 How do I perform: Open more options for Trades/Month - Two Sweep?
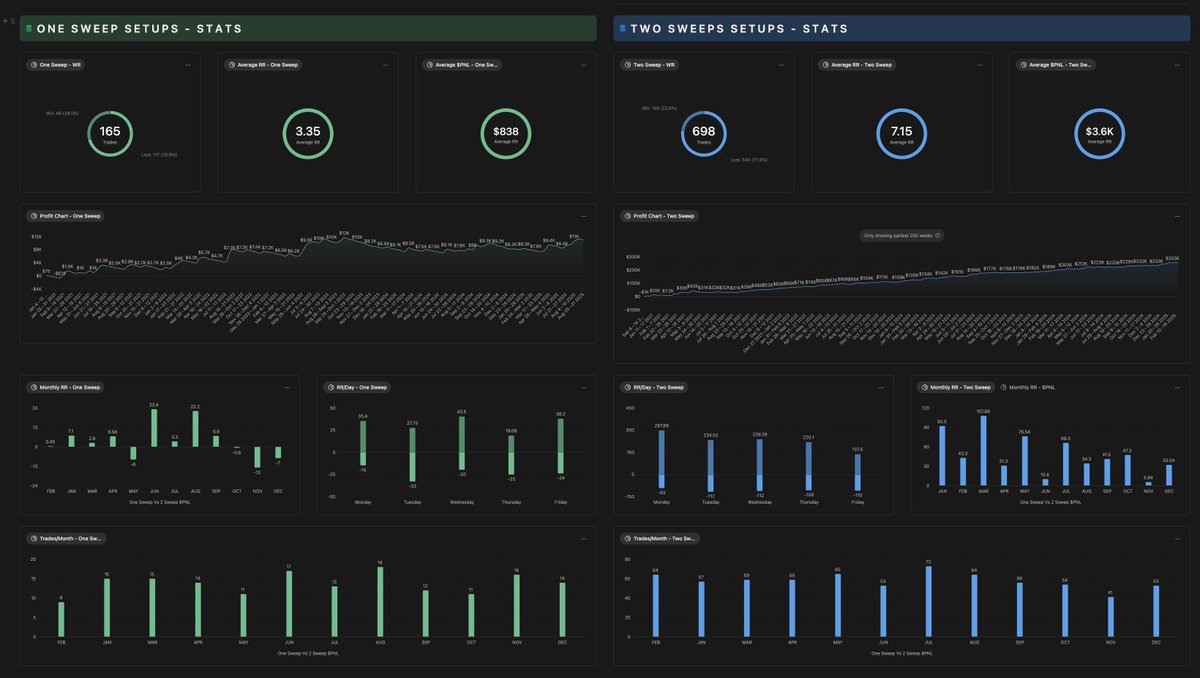1176,538
